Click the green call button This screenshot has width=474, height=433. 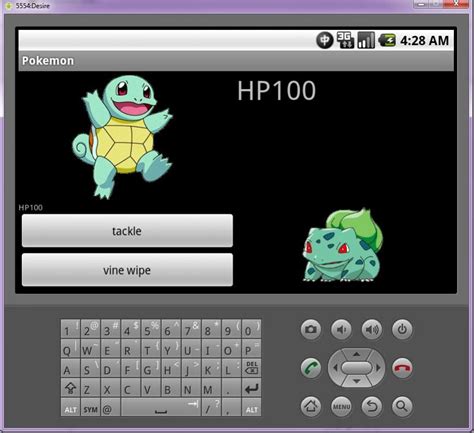[311, 368]
